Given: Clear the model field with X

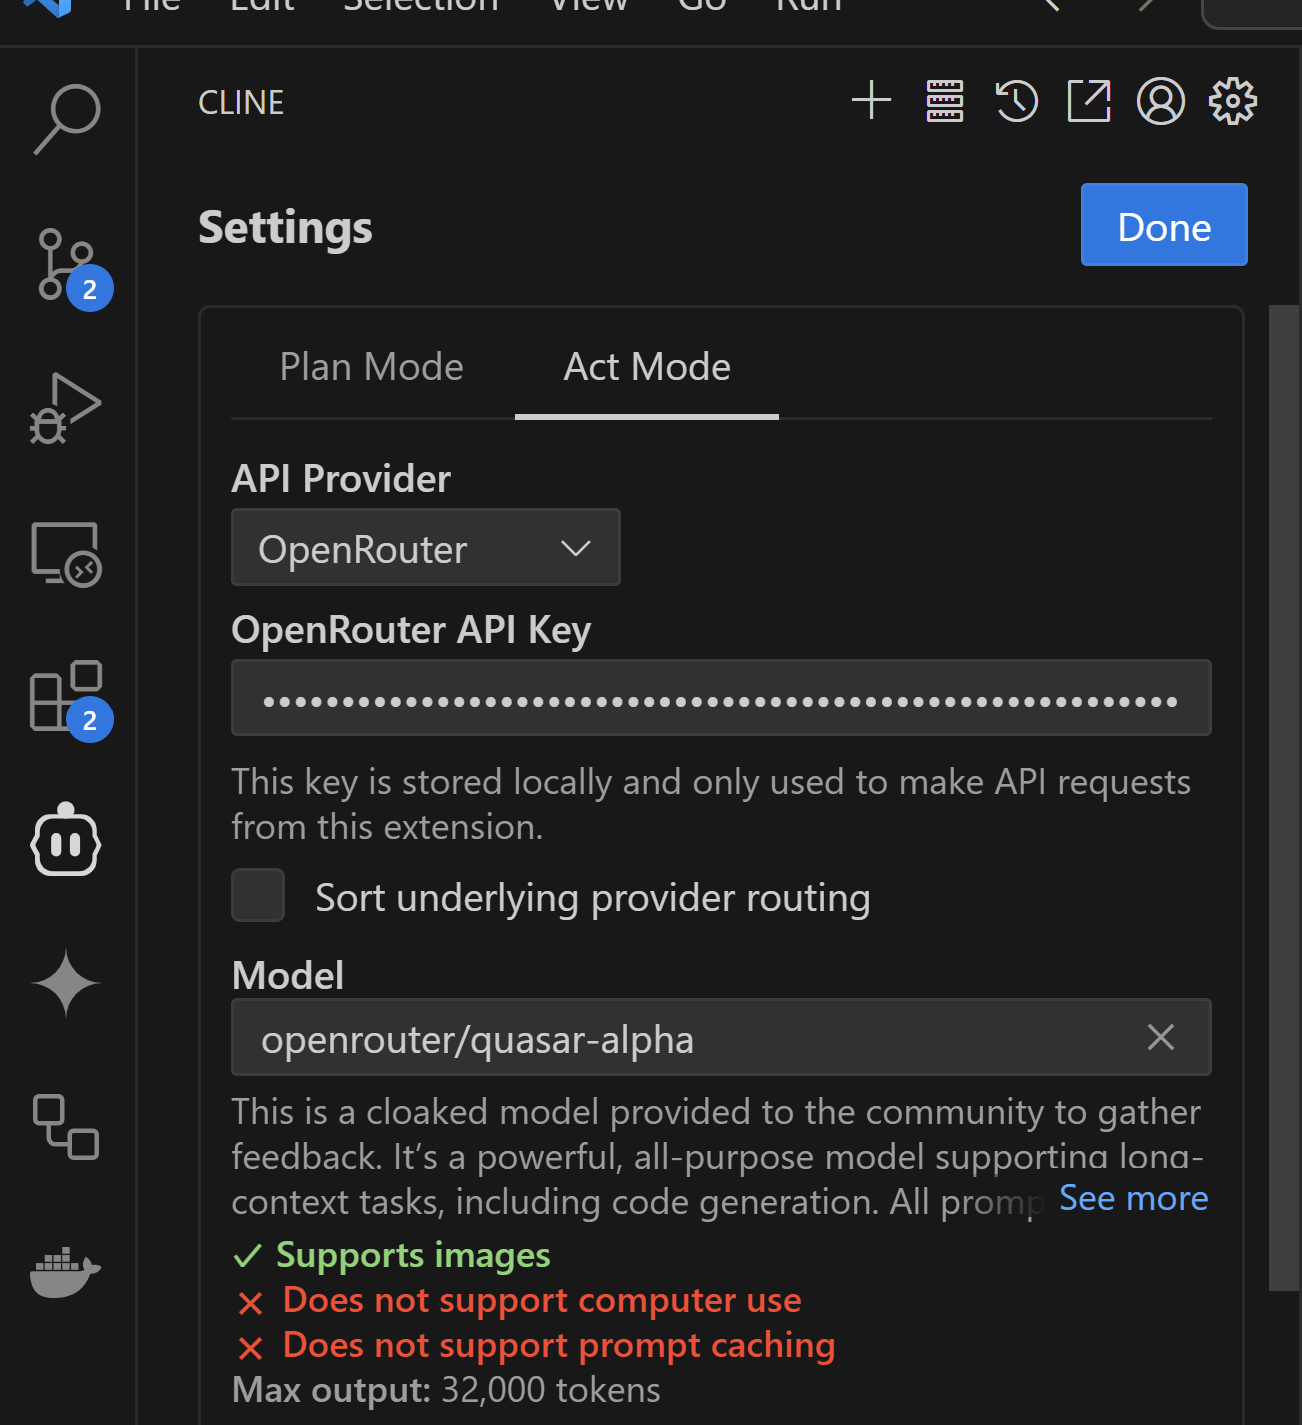Looking at the screenshot, I should tap(1160, 1037).
